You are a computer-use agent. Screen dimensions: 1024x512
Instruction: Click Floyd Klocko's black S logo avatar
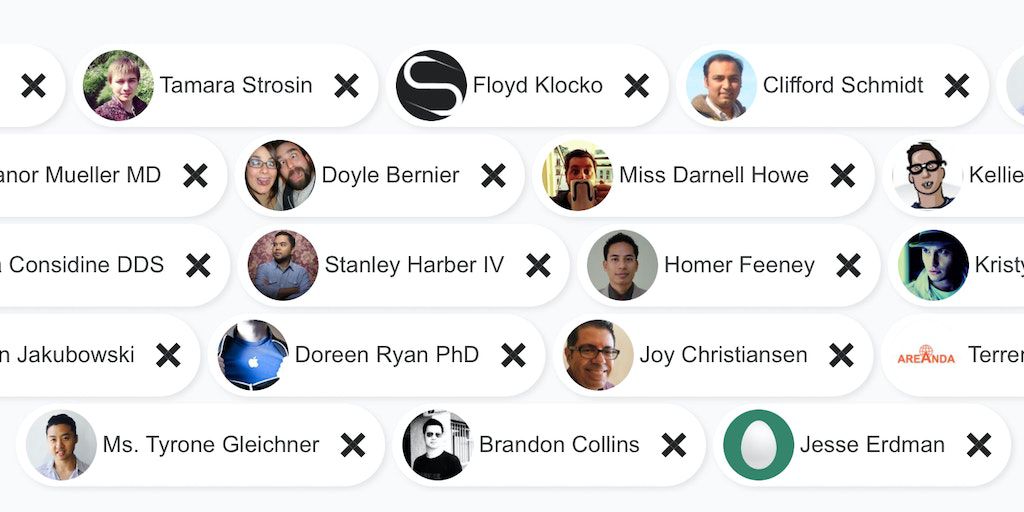coord(431,86)
